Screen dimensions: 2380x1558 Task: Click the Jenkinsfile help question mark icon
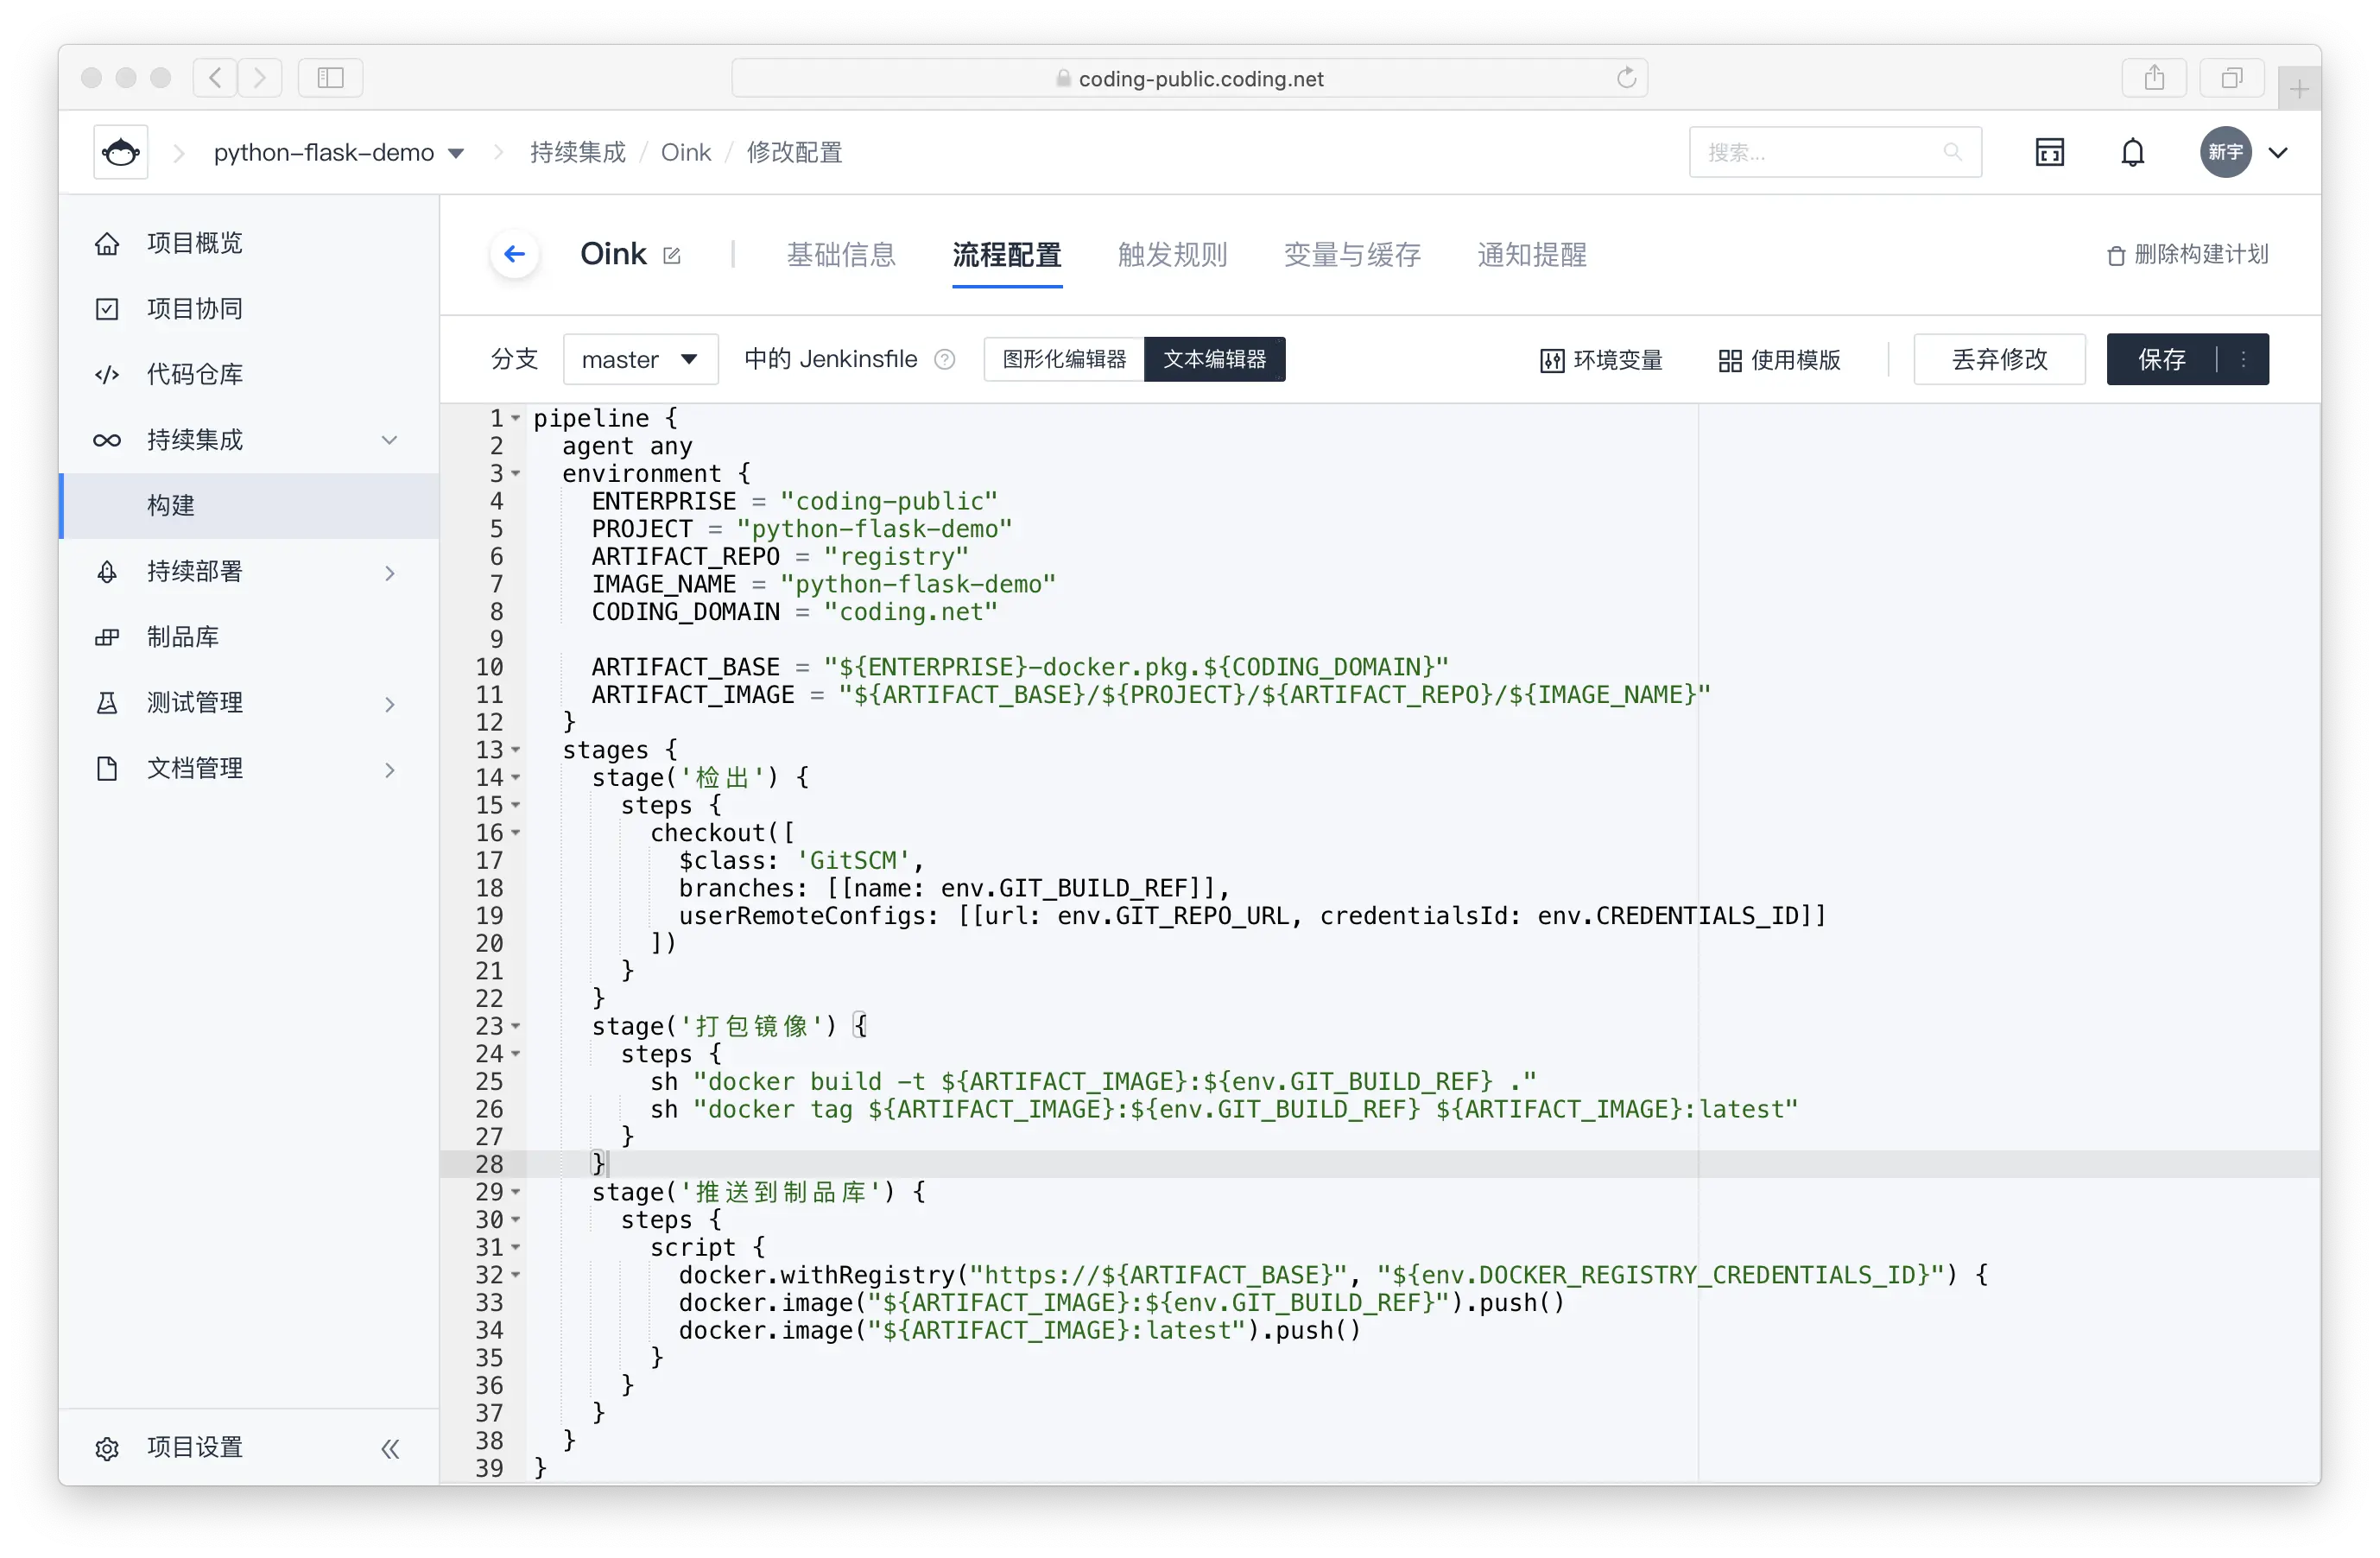[x=944, y=359]
